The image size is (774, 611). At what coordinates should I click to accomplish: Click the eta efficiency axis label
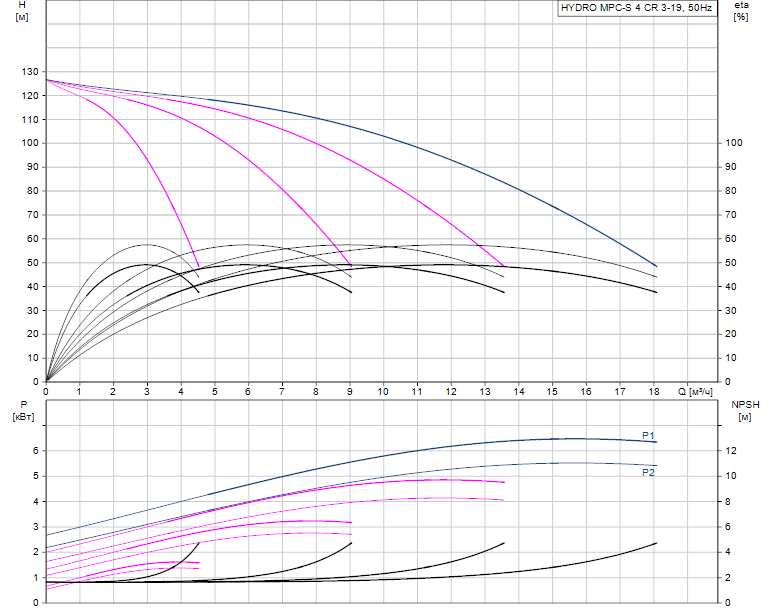click(x=741, y=6)
